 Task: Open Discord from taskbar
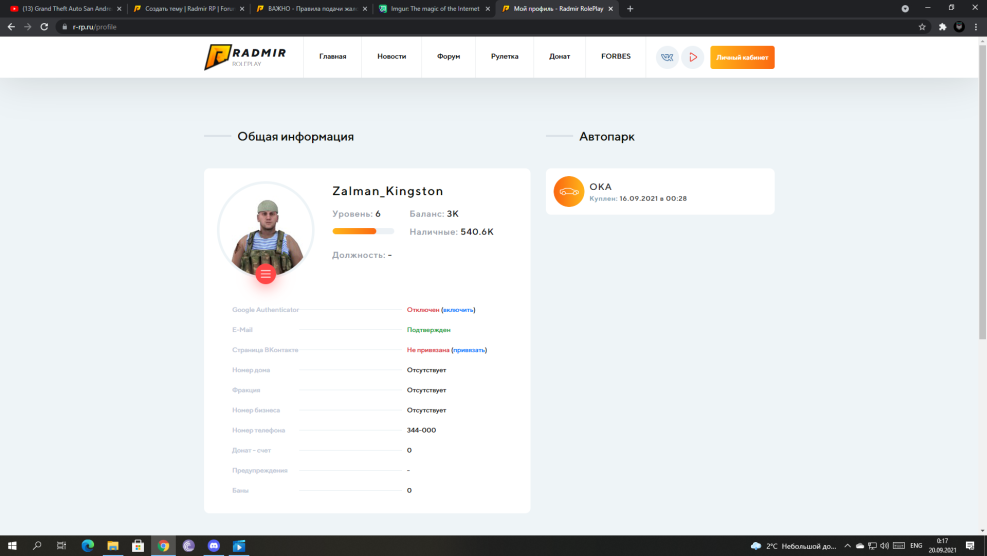click(x=213, y=546)
